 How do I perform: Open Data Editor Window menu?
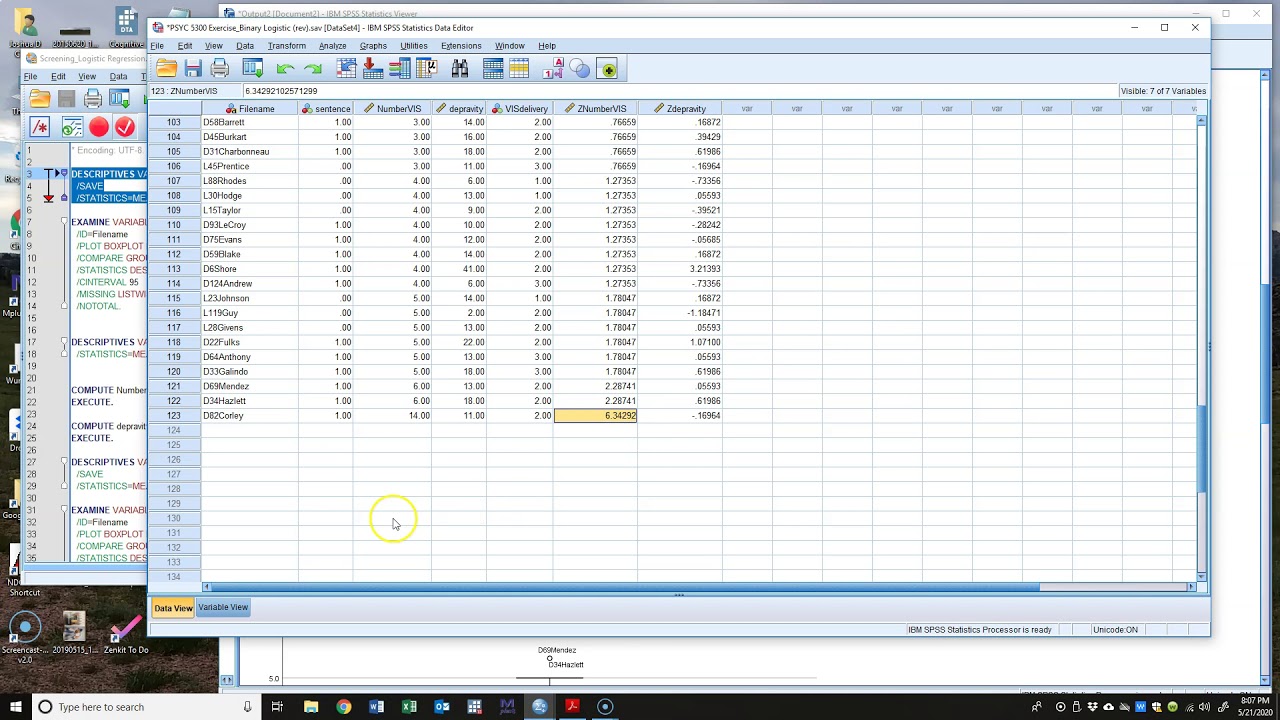pyautogui.click(x=509, y=46)
